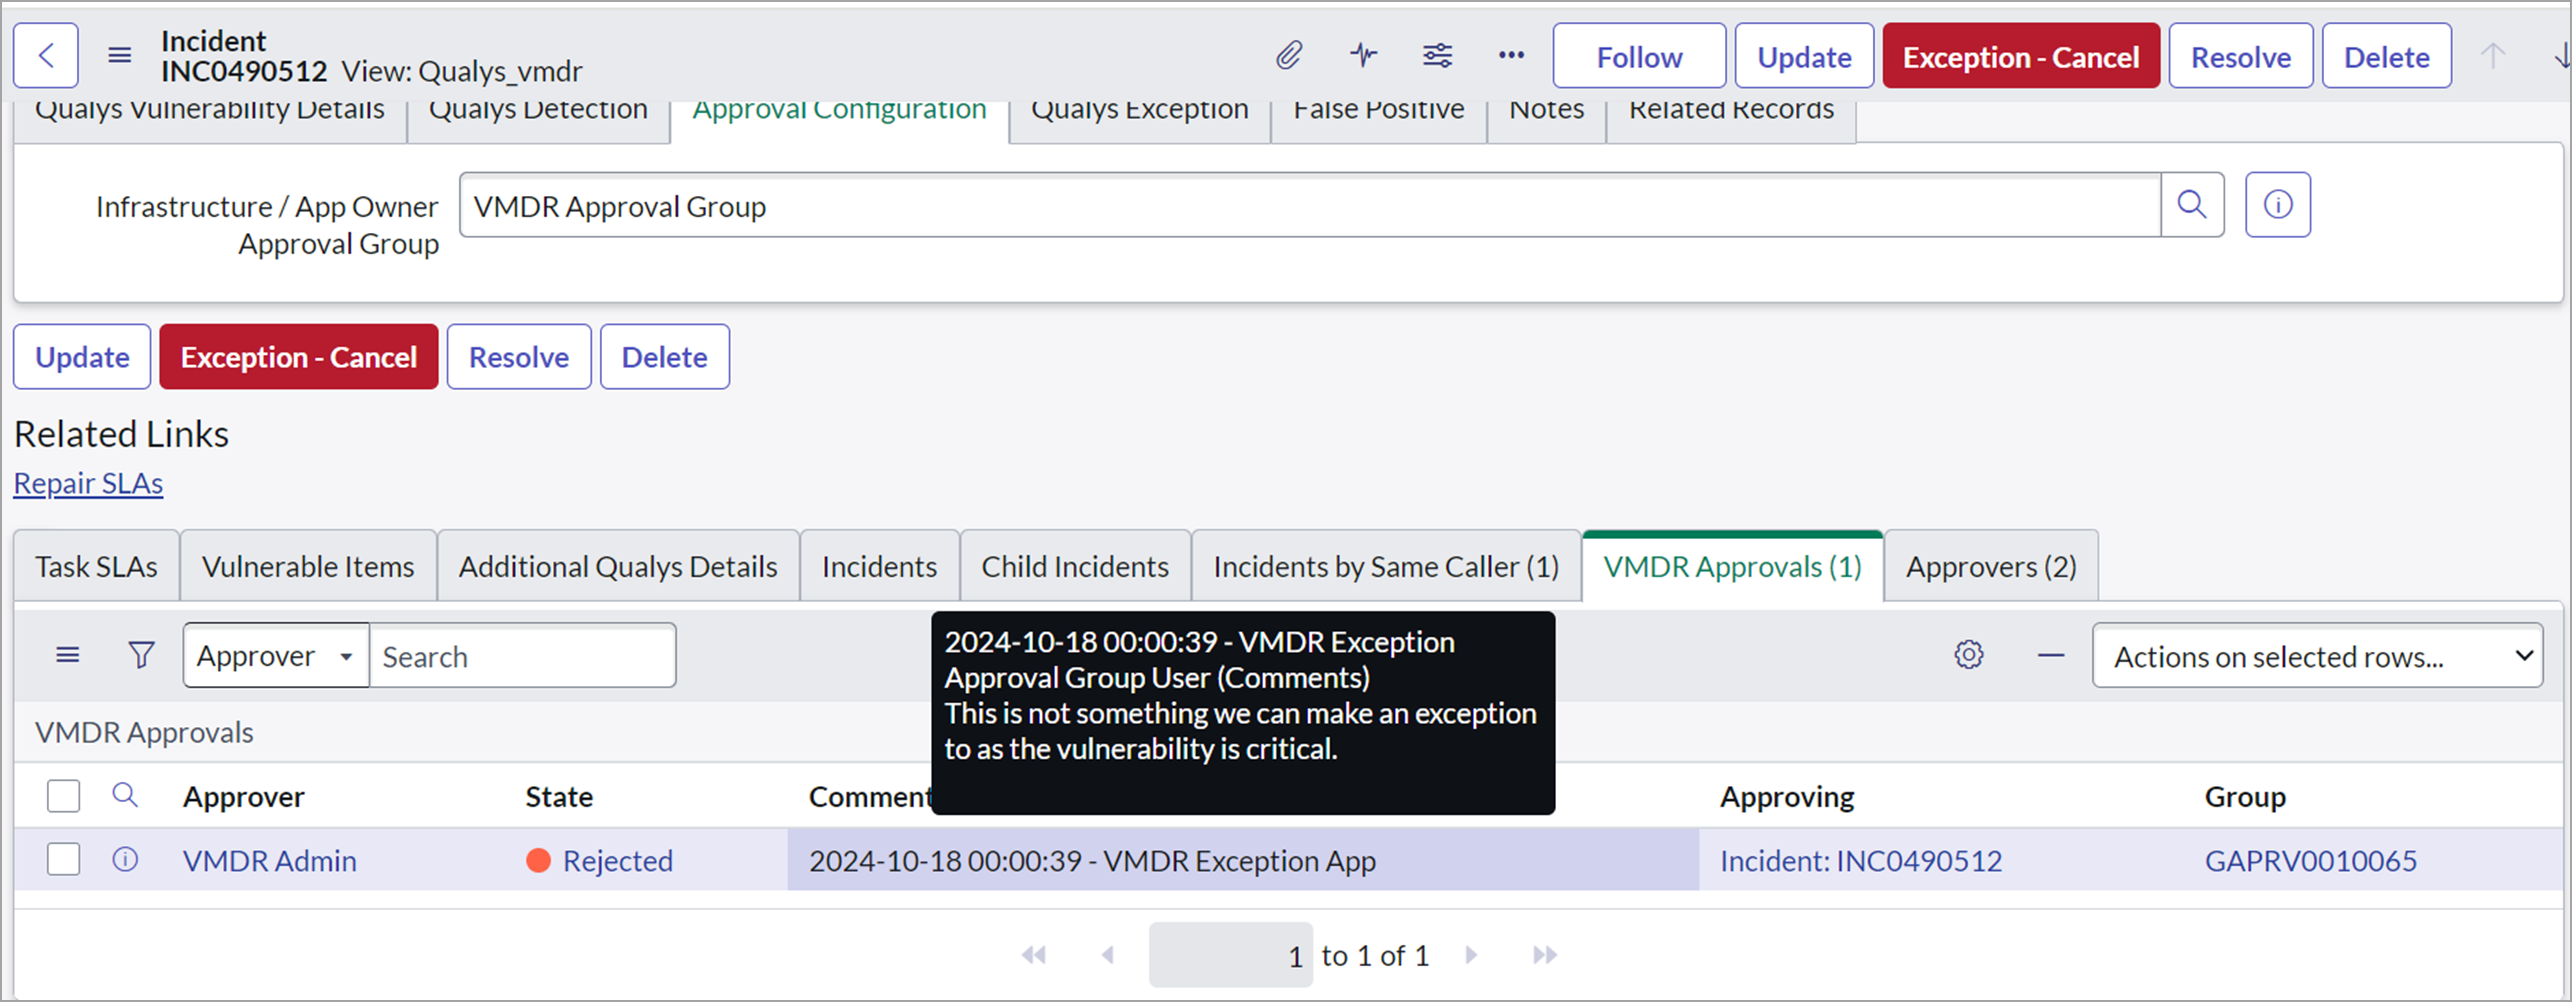The width and height of the screenshot is (2572, 1002).
Task: Click the magnifier to look up Approval Group
Action: pyautogui.click(x=2193, y=205)
